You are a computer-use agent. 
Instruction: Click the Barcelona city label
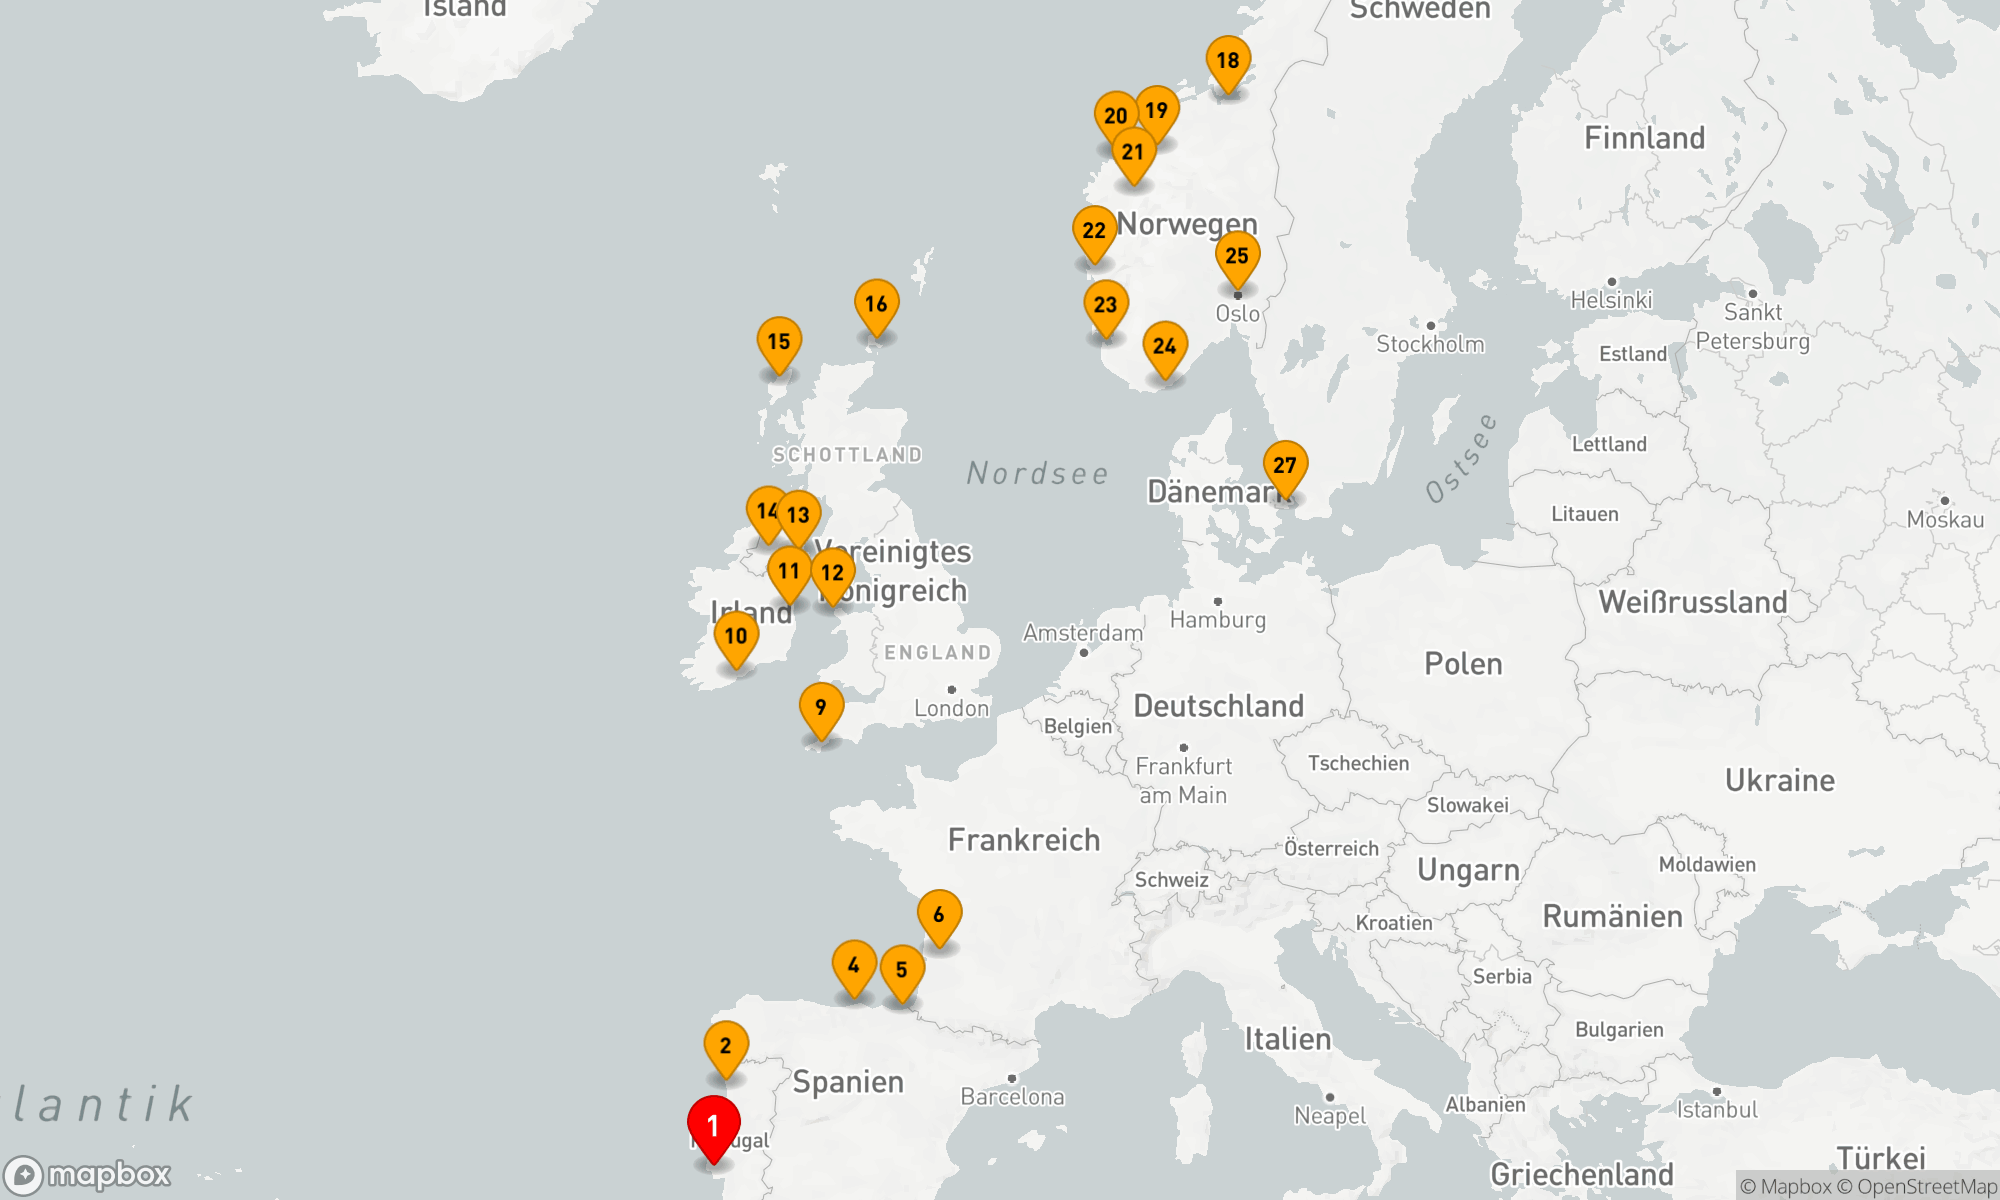[1012, 1097]
